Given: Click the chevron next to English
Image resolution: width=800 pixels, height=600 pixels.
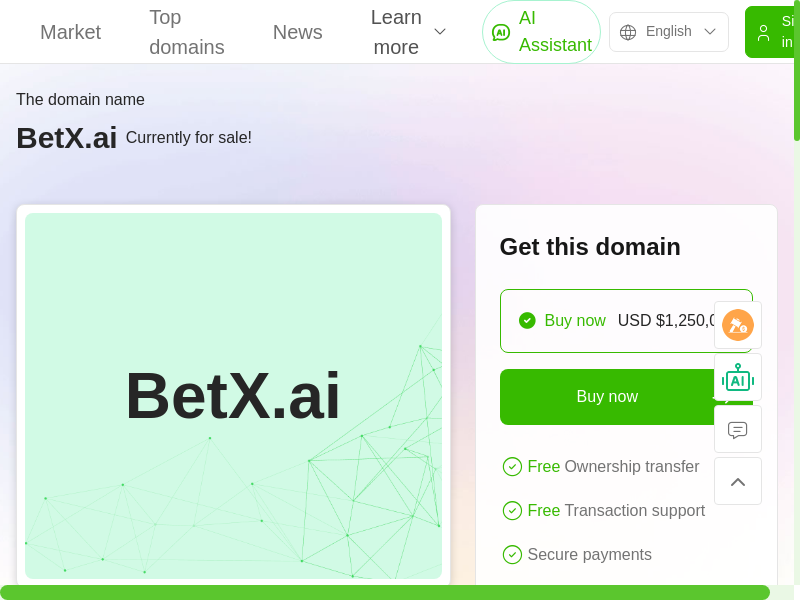Looking at the screenshot, I should pyautogui.click(x=710, y=32).
